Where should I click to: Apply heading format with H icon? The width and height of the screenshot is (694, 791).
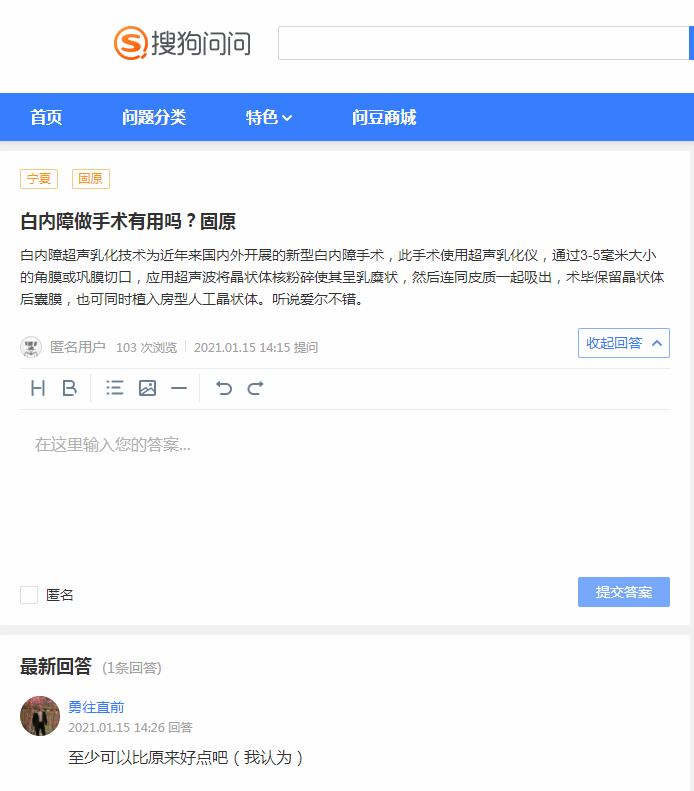38,388
